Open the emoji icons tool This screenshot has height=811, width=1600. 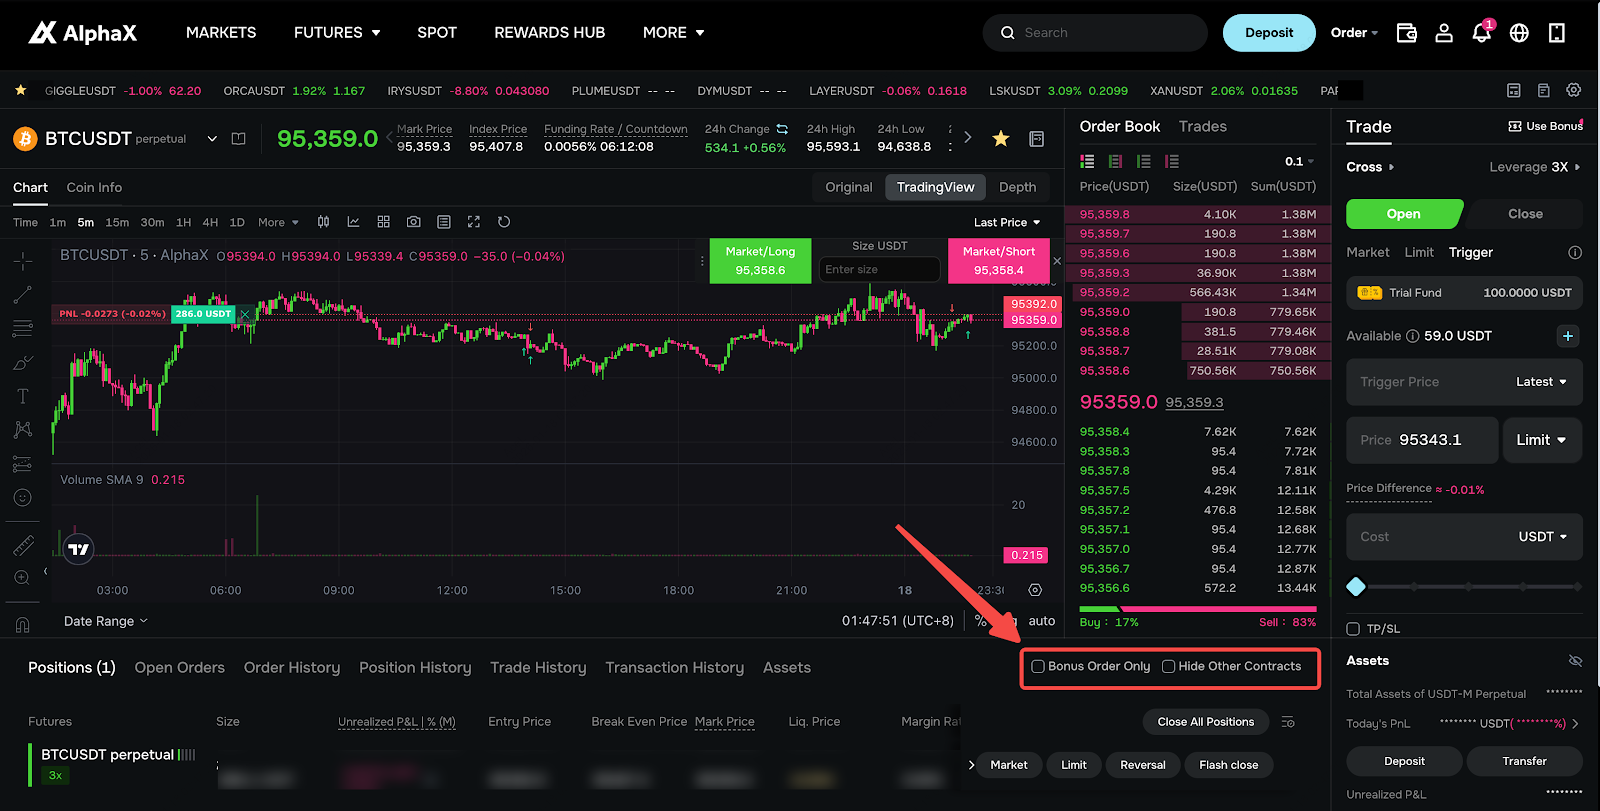[x=23, y=498]
